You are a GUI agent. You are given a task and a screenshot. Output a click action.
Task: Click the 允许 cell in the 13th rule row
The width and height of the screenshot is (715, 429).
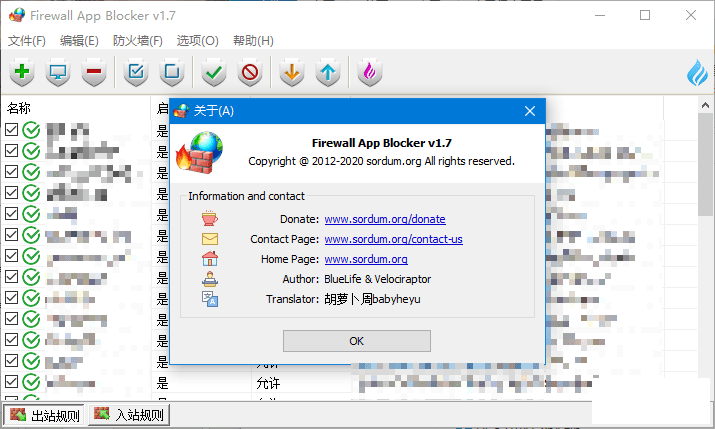pyautogui.click(x=268, y=383)
